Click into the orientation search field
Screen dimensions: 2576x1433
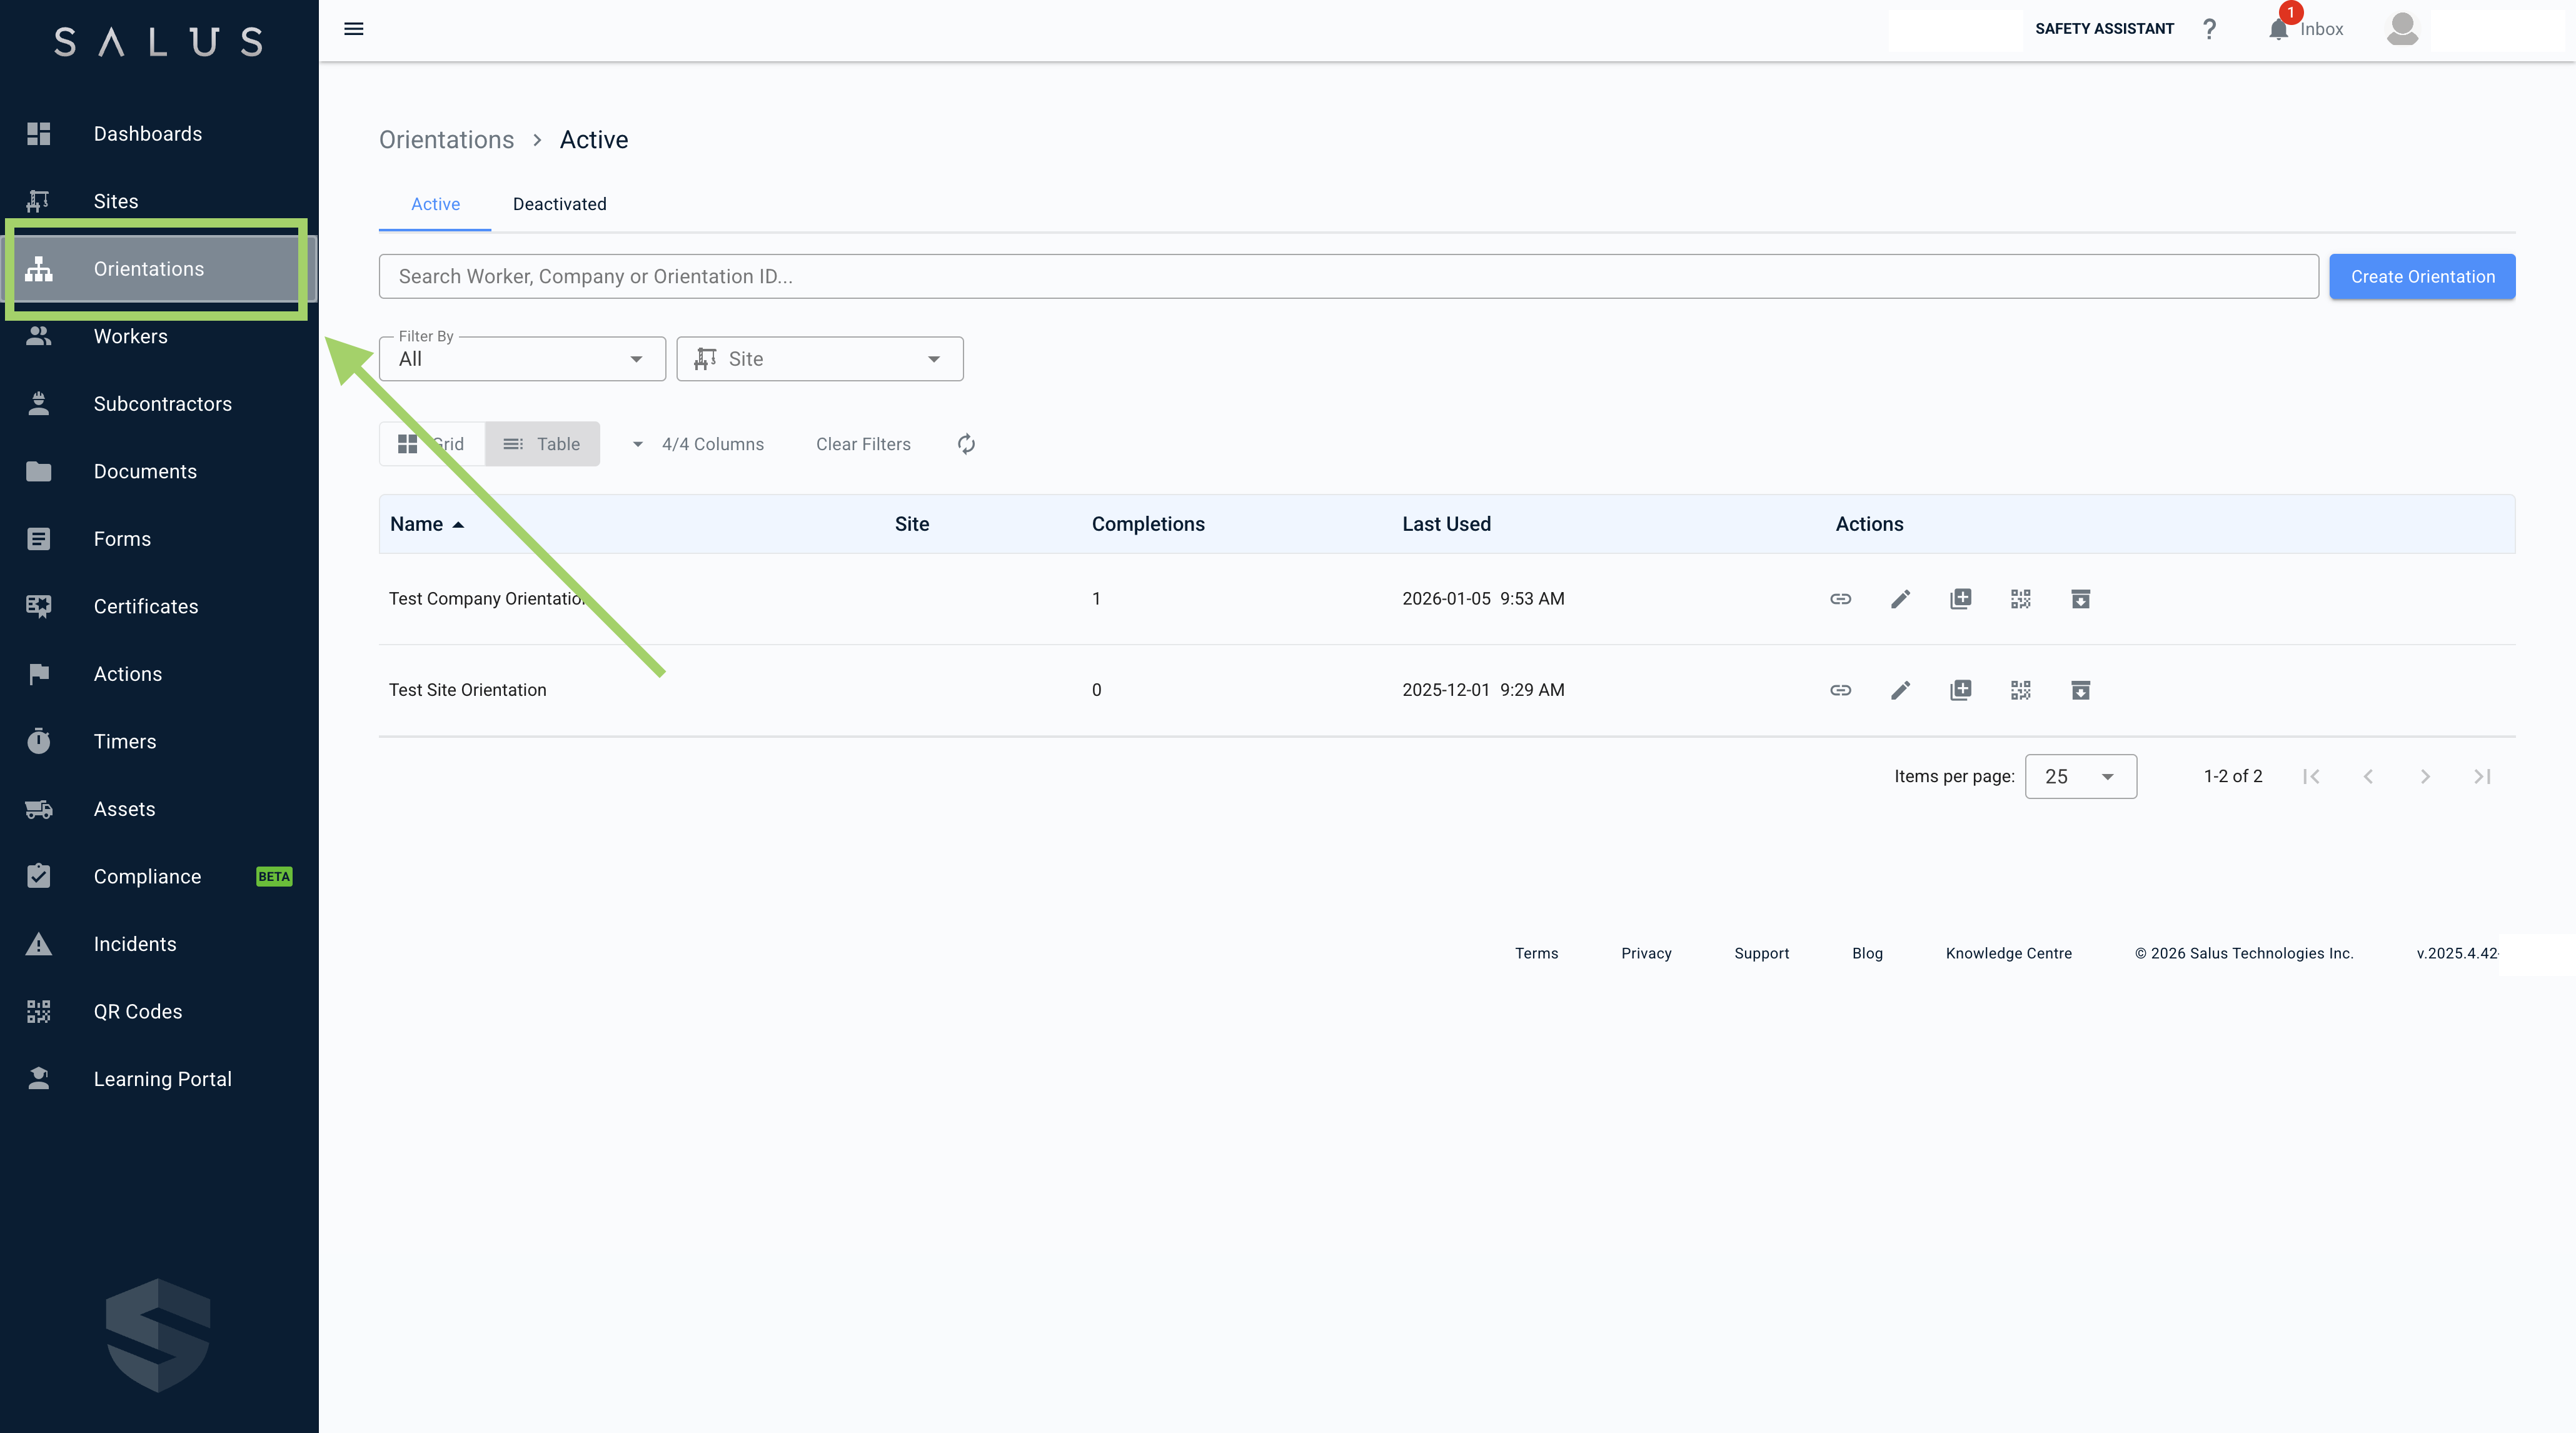(1347, 277)
